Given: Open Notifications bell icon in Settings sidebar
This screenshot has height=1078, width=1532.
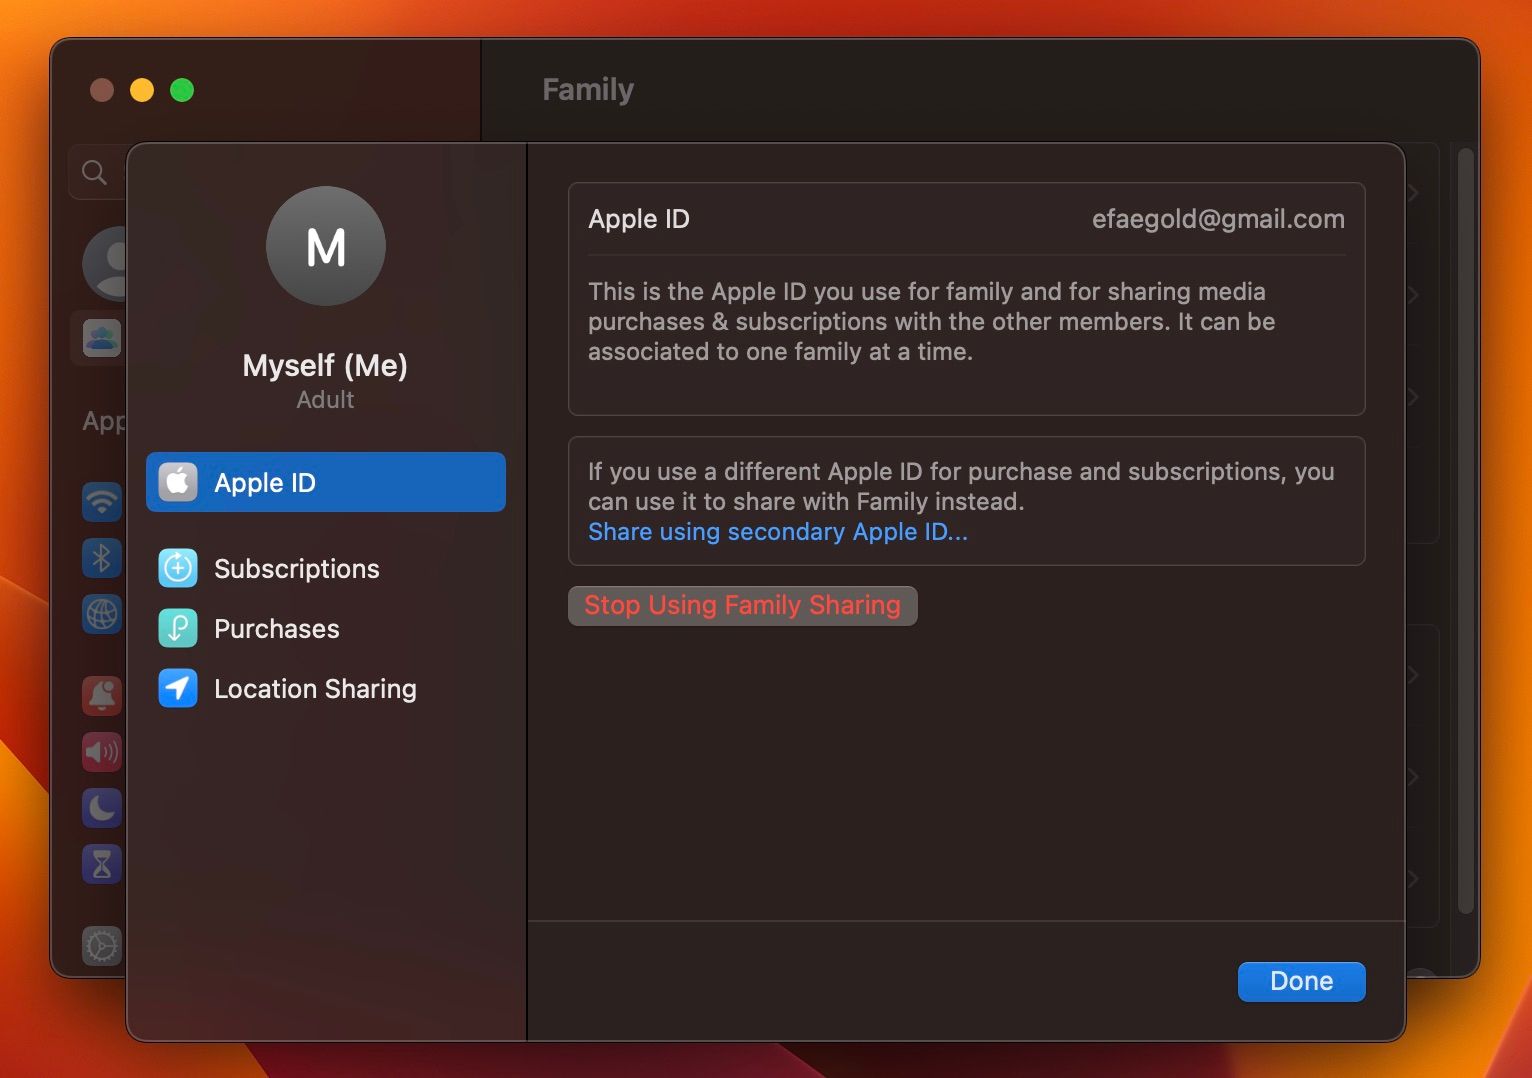Looking at the screenshot, I should pyautogui.click(x=102, y=695).
